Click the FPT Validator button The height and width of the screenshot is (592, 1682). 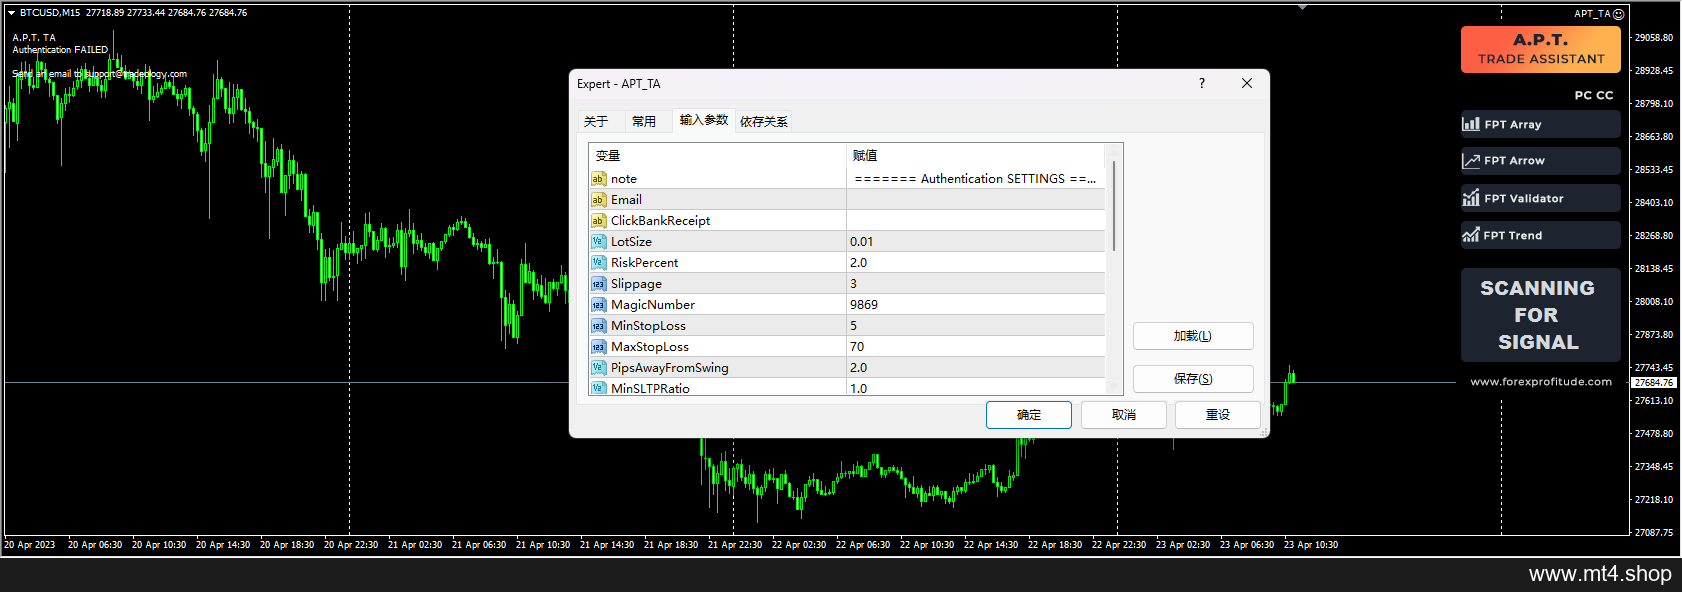1540,198
